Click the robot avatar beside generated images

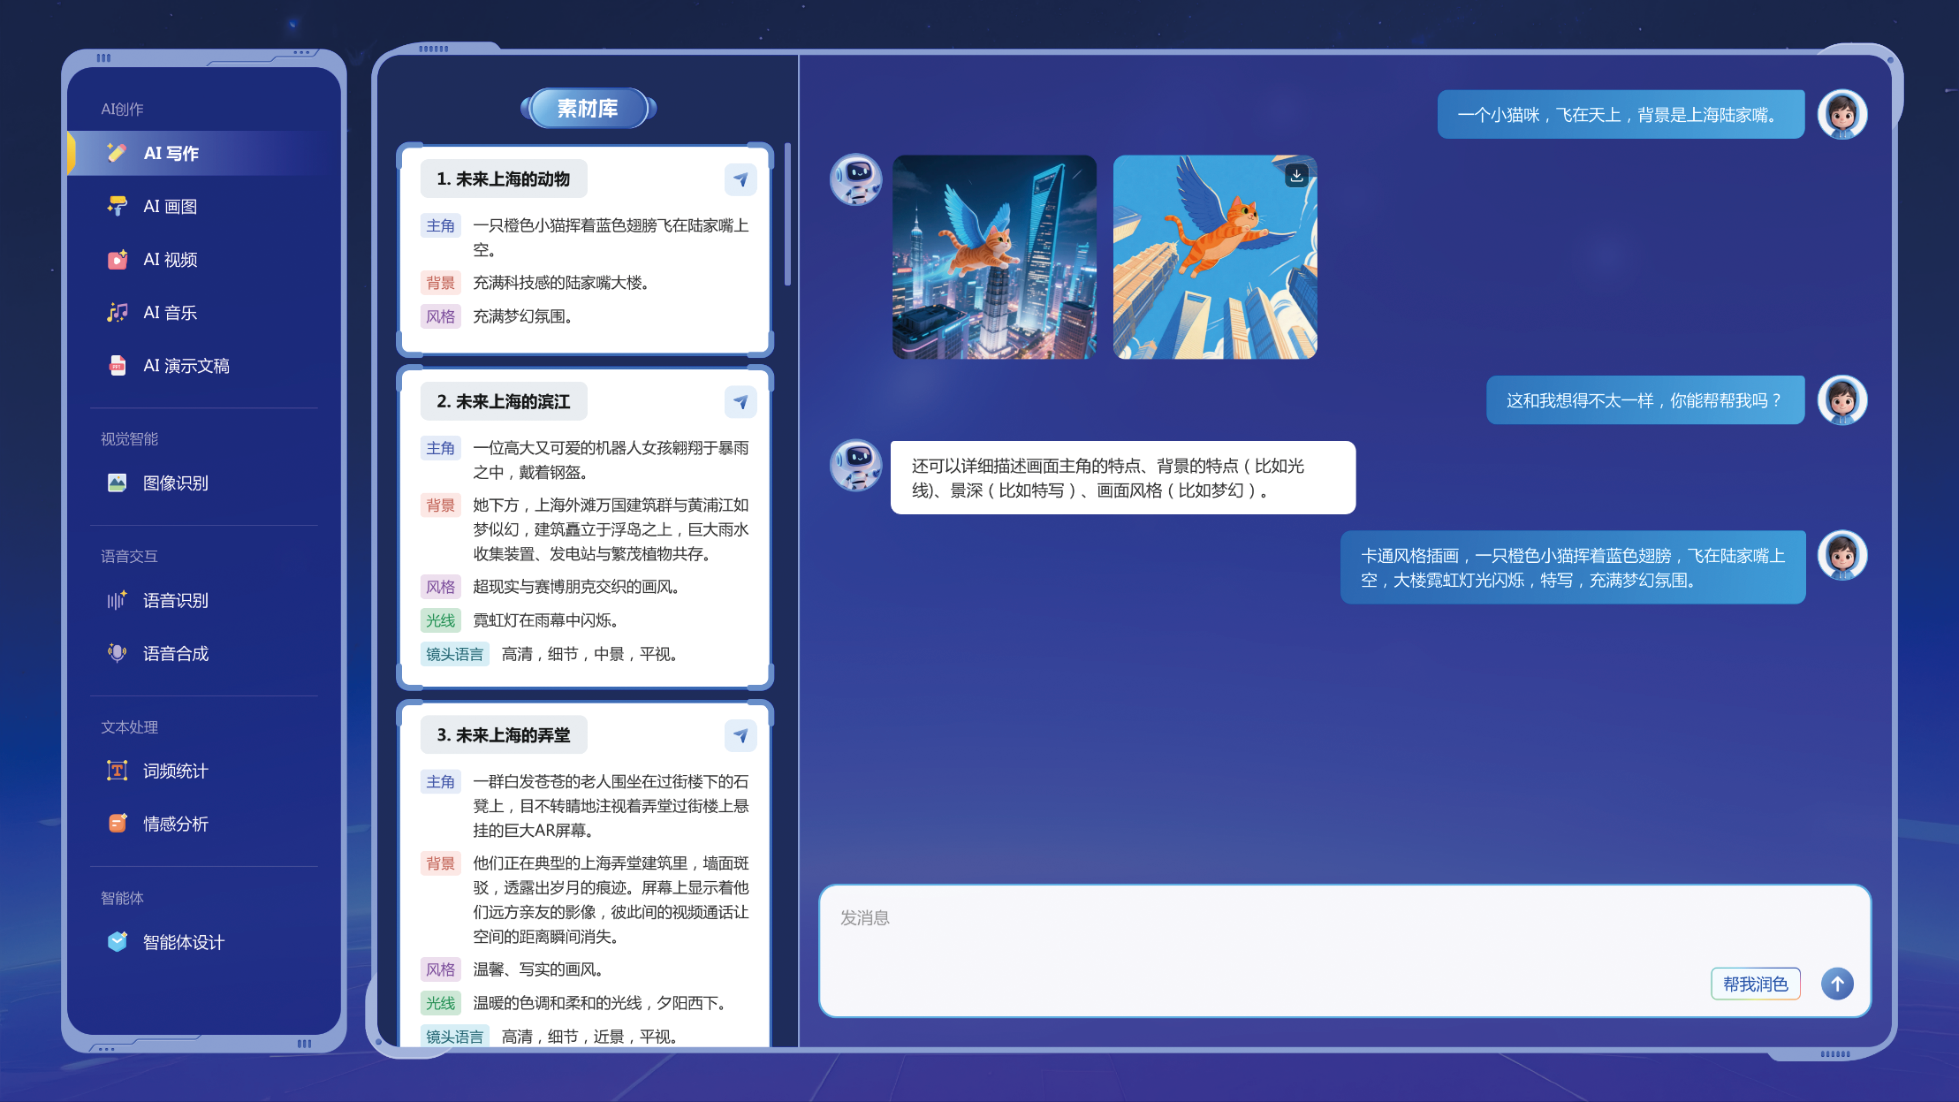(x=857, y=180)
